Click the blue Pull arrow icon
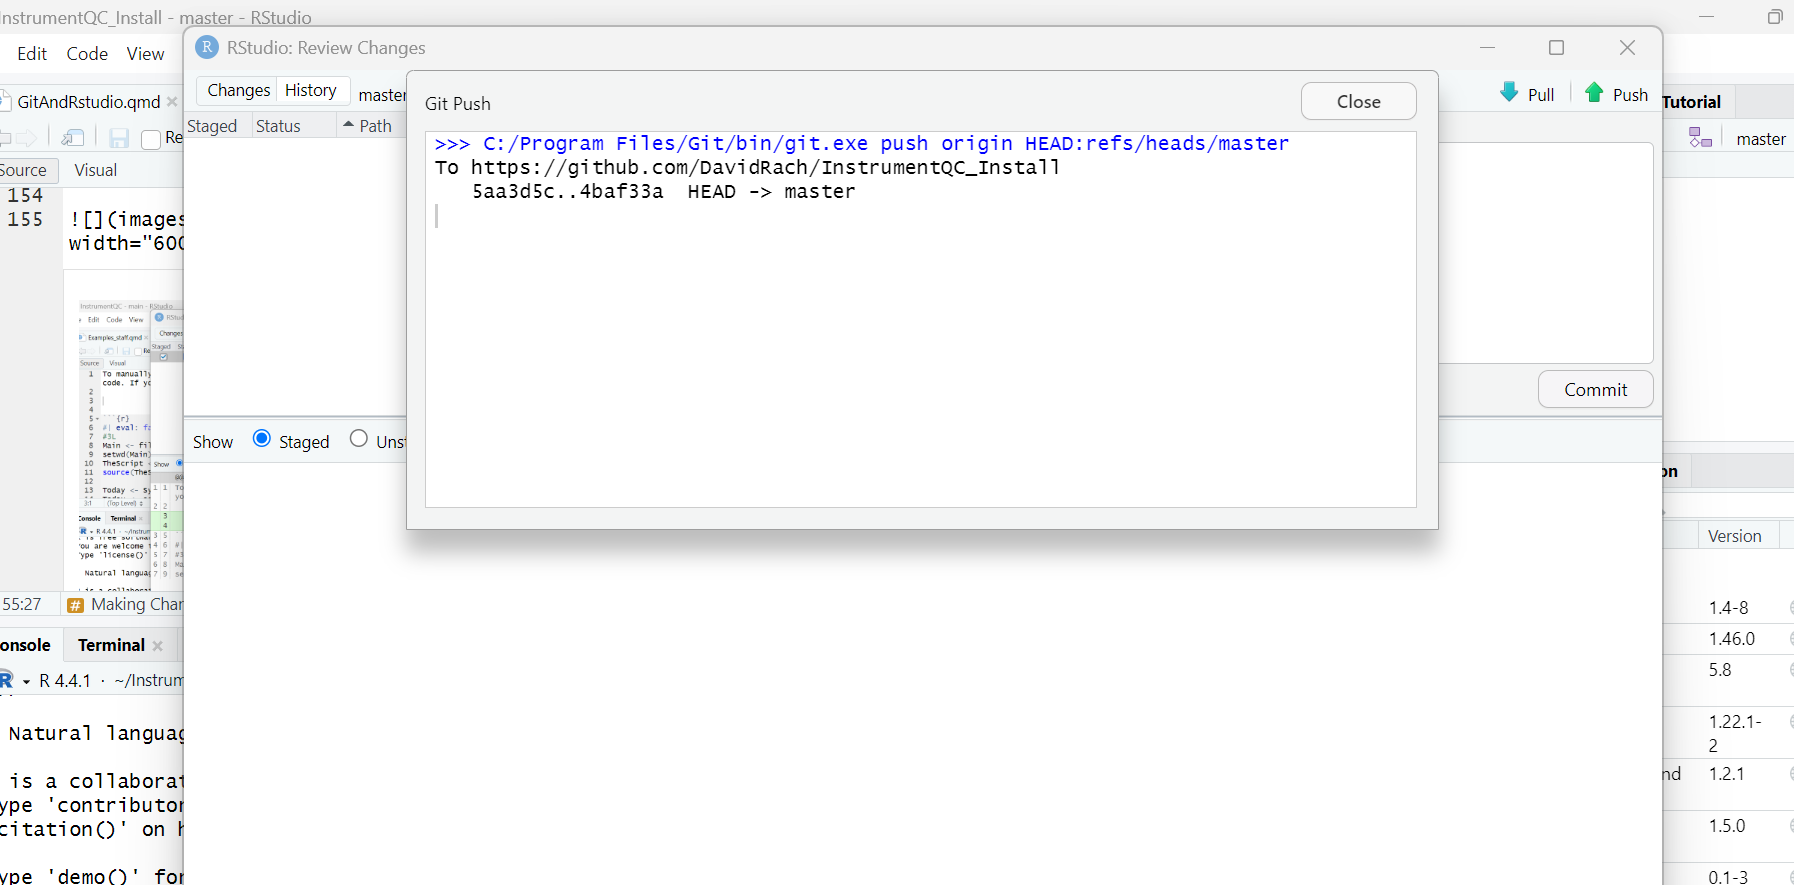 tap(1509, 93)
